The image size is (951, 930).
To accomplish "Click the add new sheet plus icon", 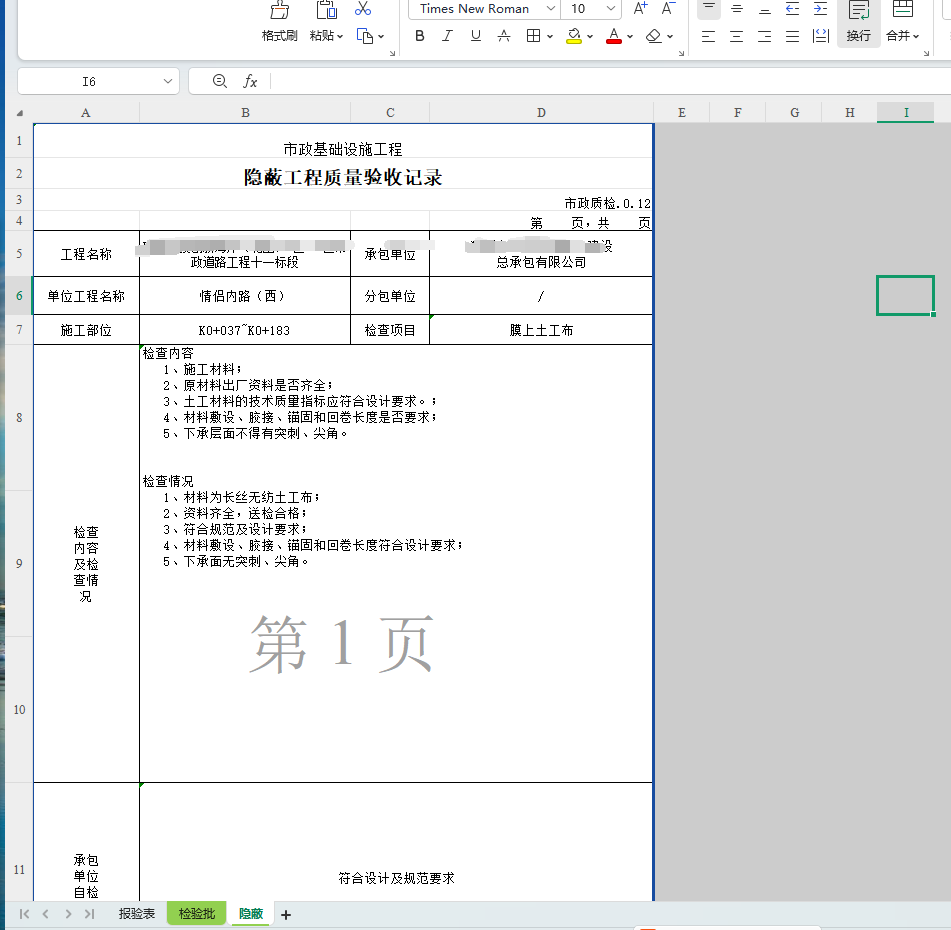I will [286, 914].
